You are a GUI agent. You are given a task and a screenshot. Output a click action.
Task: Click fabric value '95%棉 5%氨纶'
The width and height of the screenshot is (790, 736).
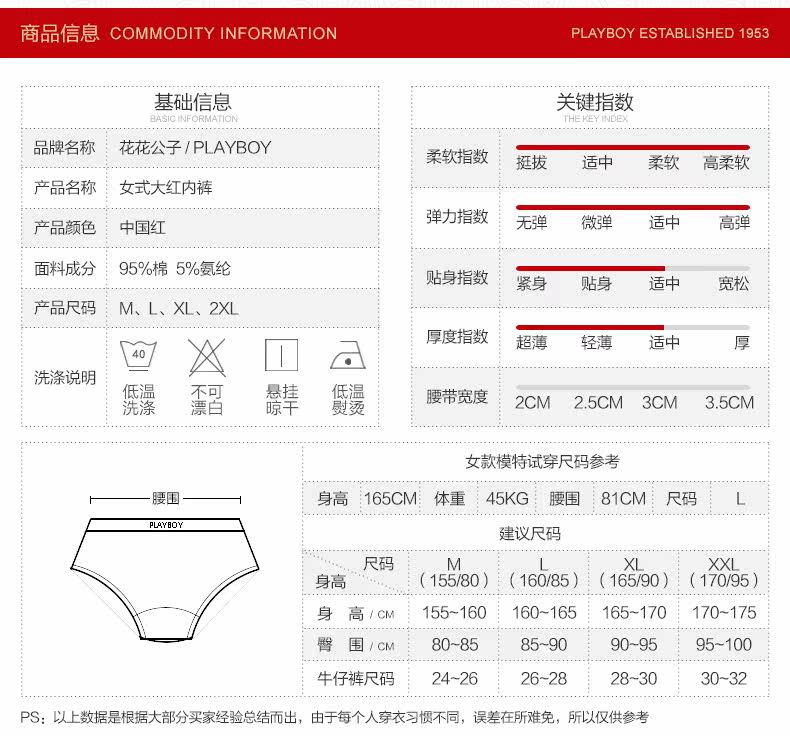pyautogui.click(x=175, y=269)
